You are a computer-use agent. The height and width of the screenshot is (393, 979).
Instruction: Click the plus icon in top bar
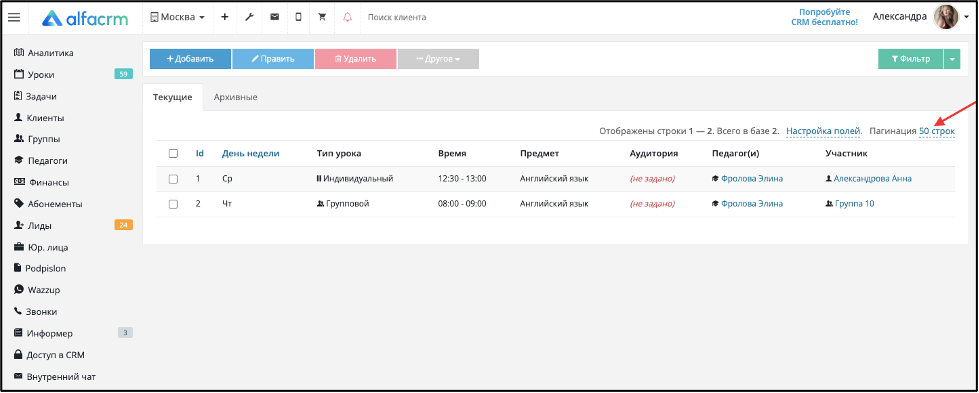click(225, 17)
